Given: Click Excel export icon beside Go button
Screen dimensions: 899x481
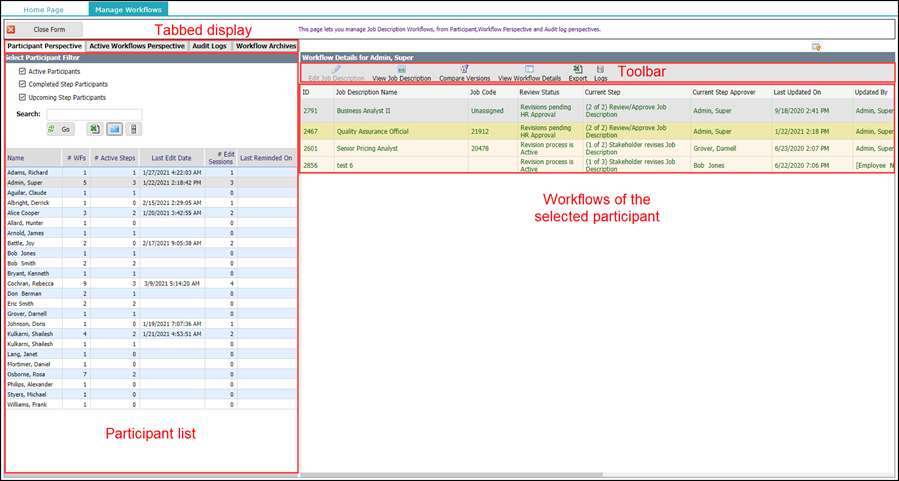Looking at the screenshot, I should click(93, 129).
